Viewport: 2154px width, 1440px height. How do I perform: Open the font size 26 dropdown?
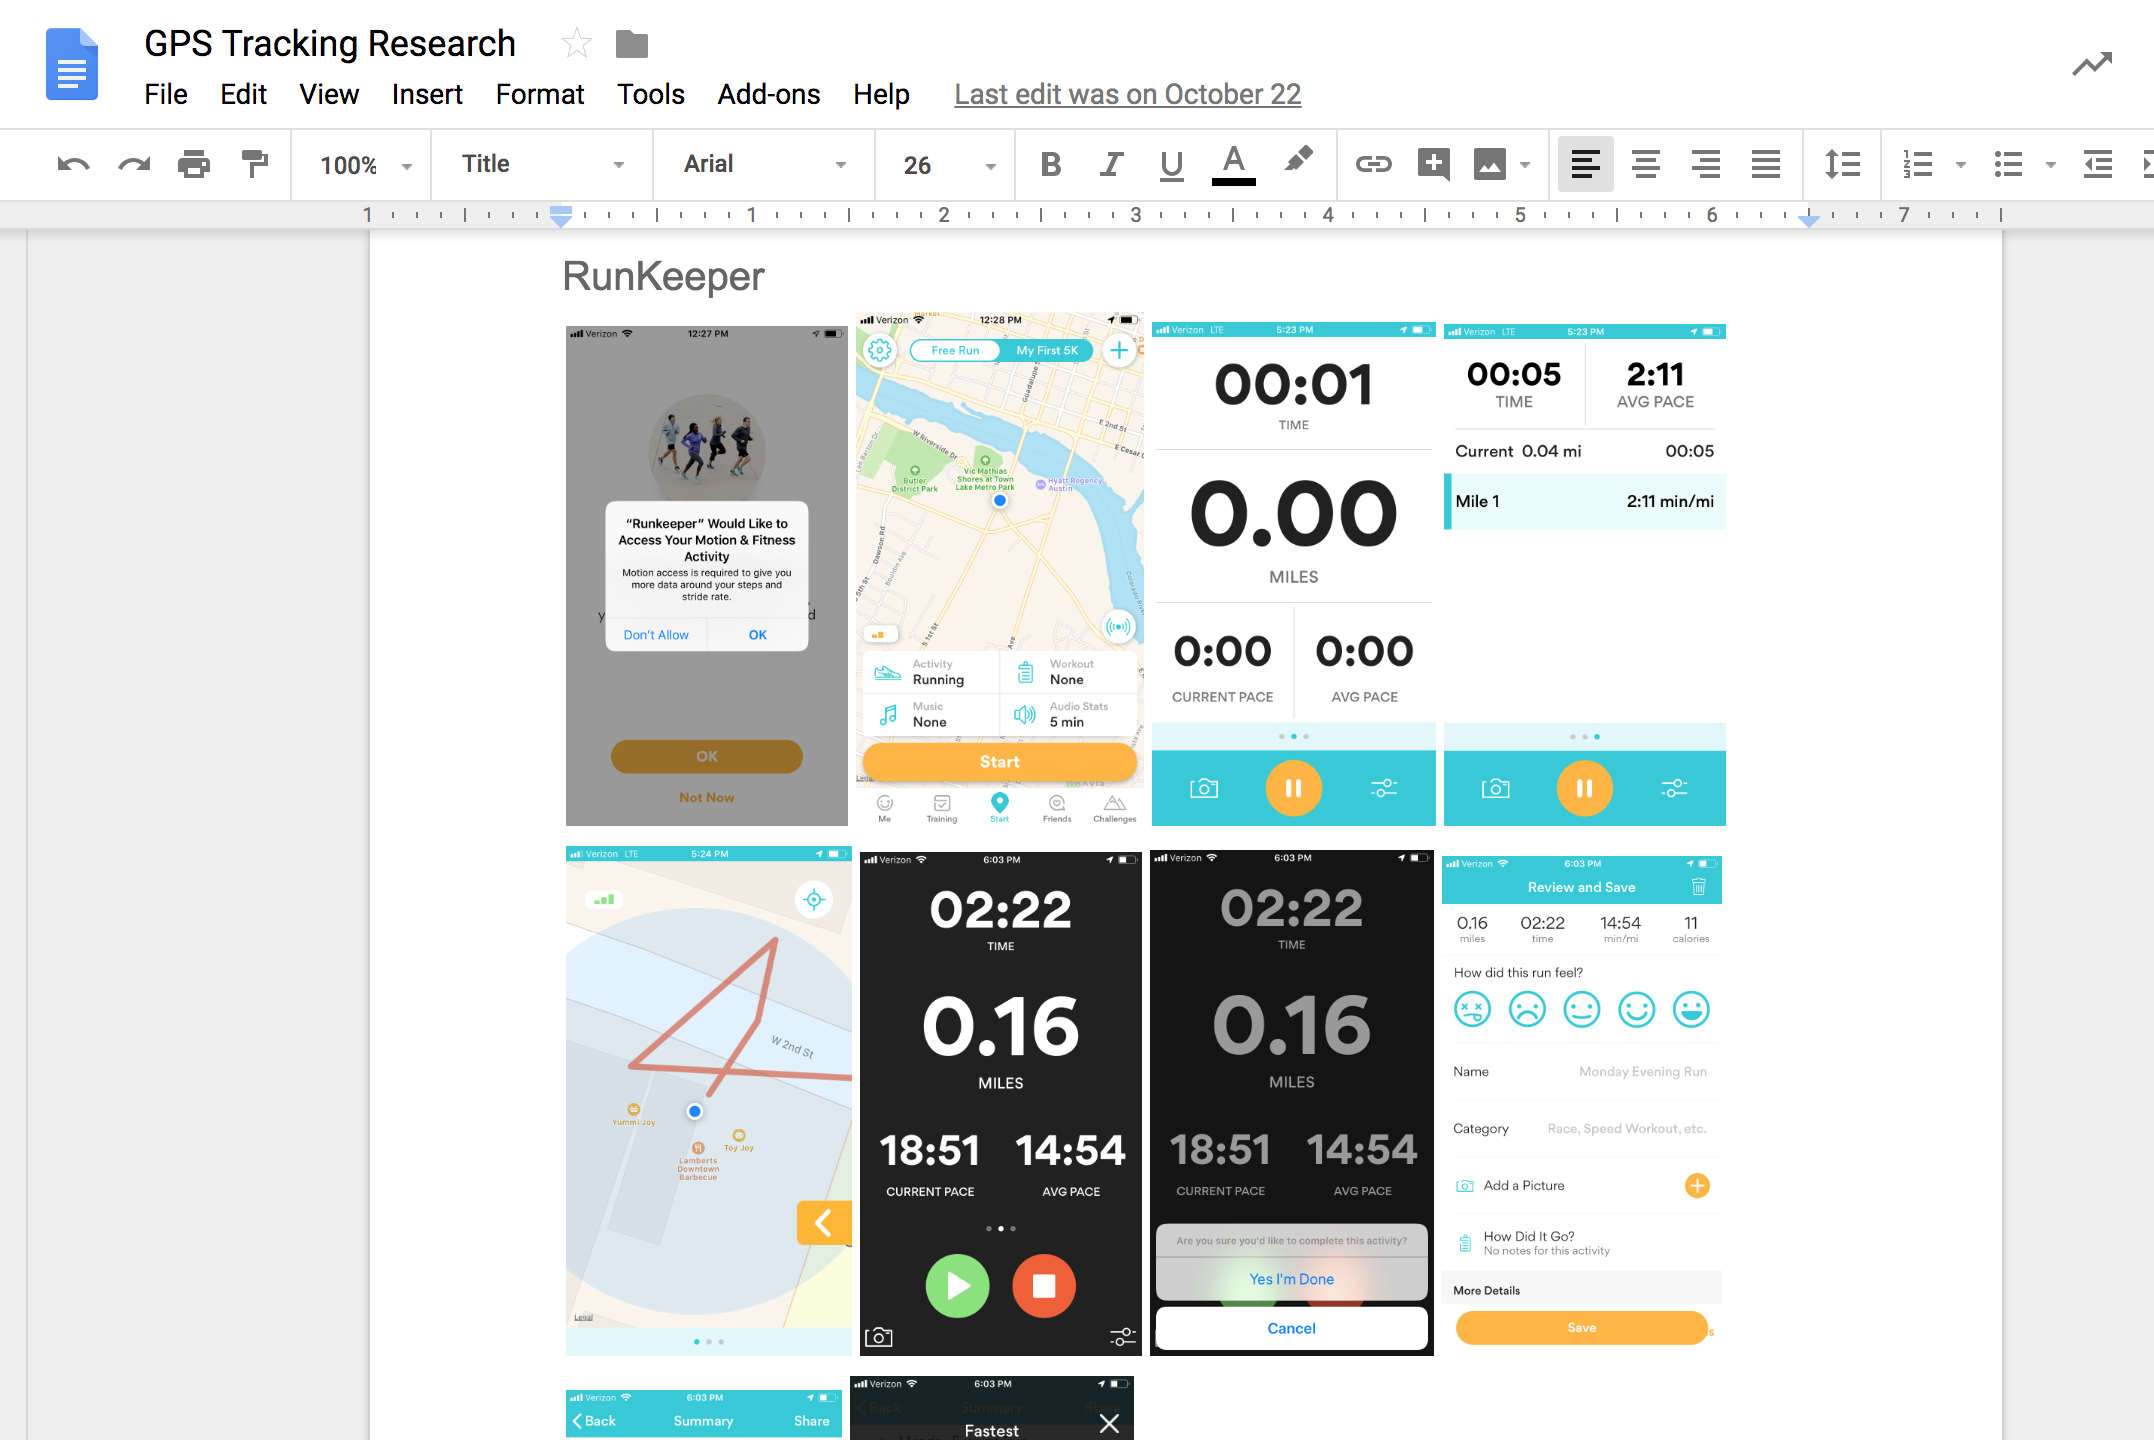coord(949,165)
